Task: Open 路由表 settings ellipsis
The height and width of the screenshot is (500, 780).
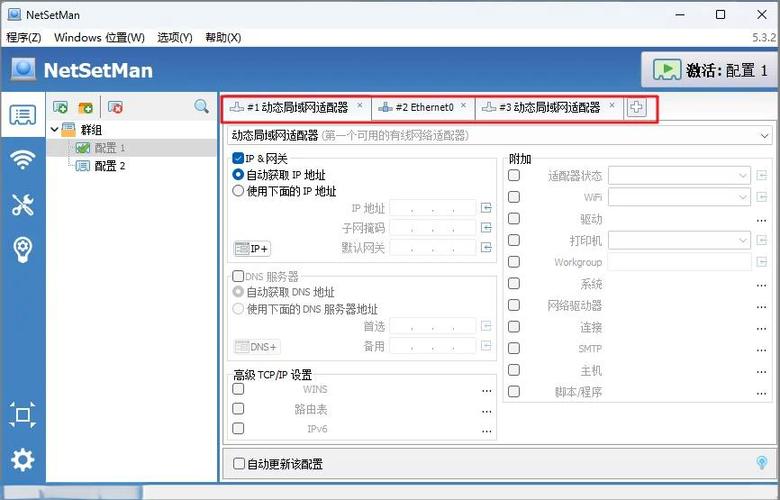Action: tap(487, 411)
